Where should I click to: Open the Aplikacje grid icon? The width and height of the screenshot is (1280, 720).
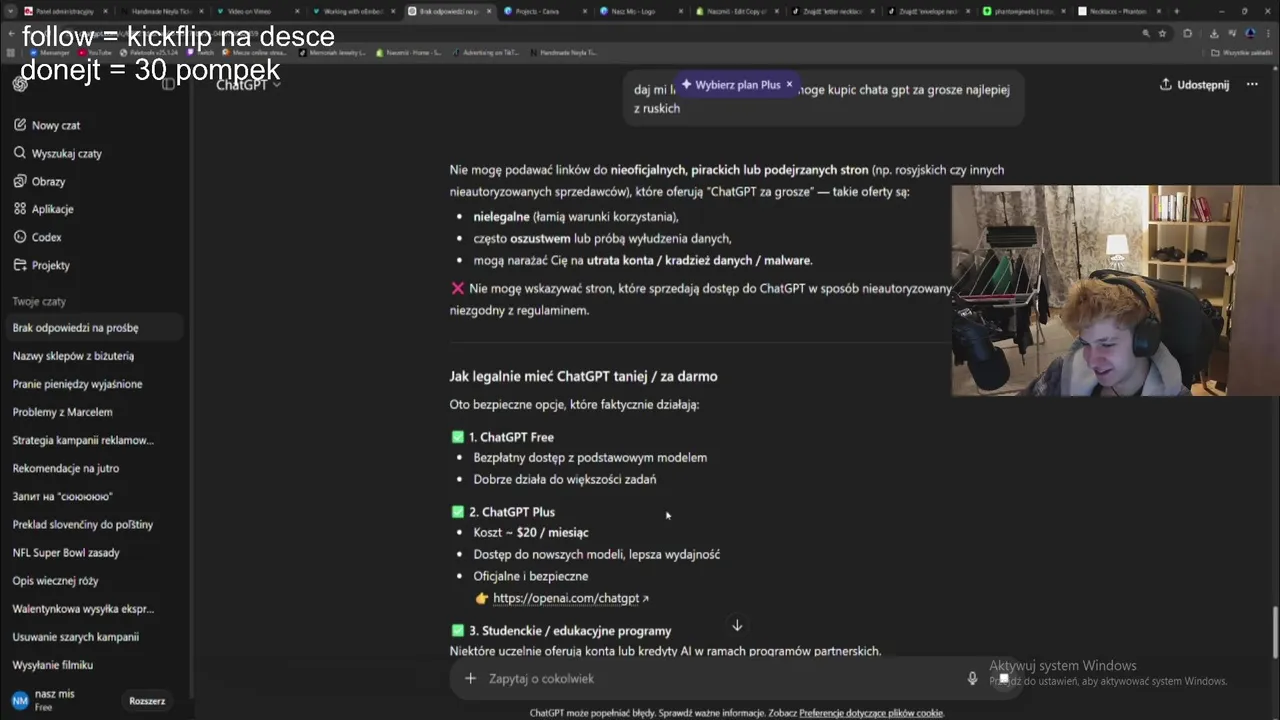click(20, 209)
